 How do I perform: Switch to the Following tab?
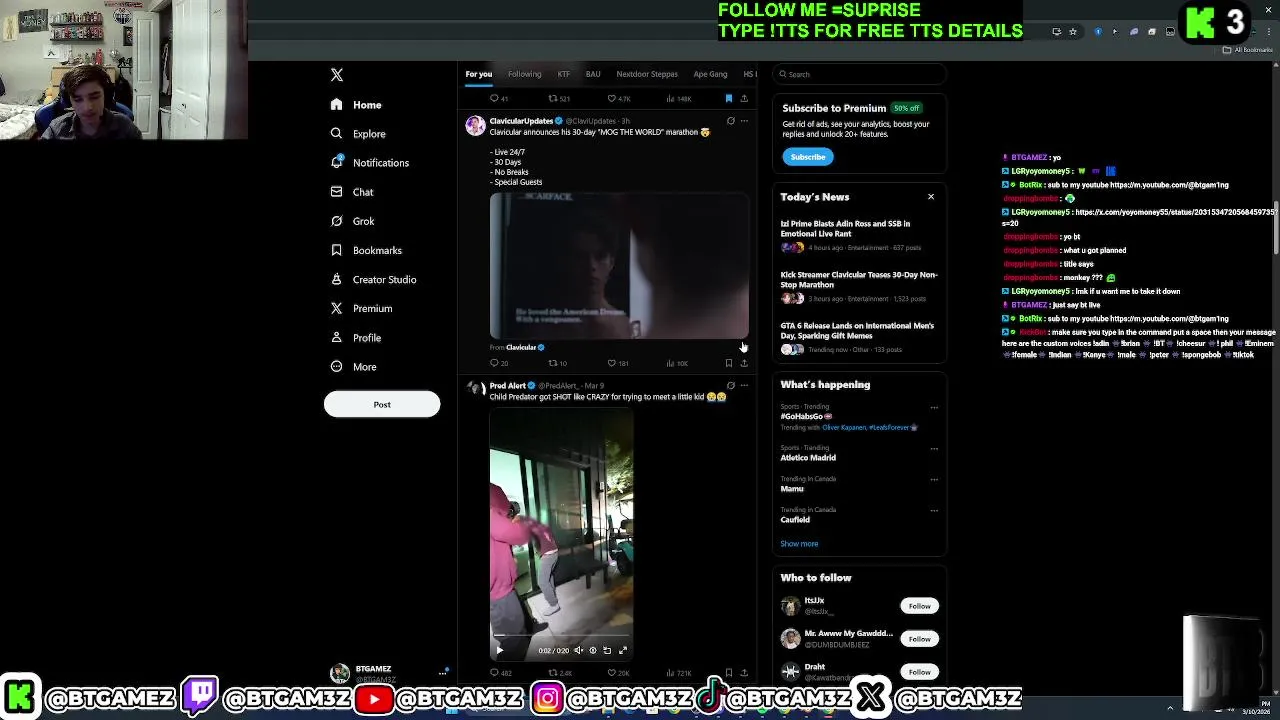pos(524,74)
